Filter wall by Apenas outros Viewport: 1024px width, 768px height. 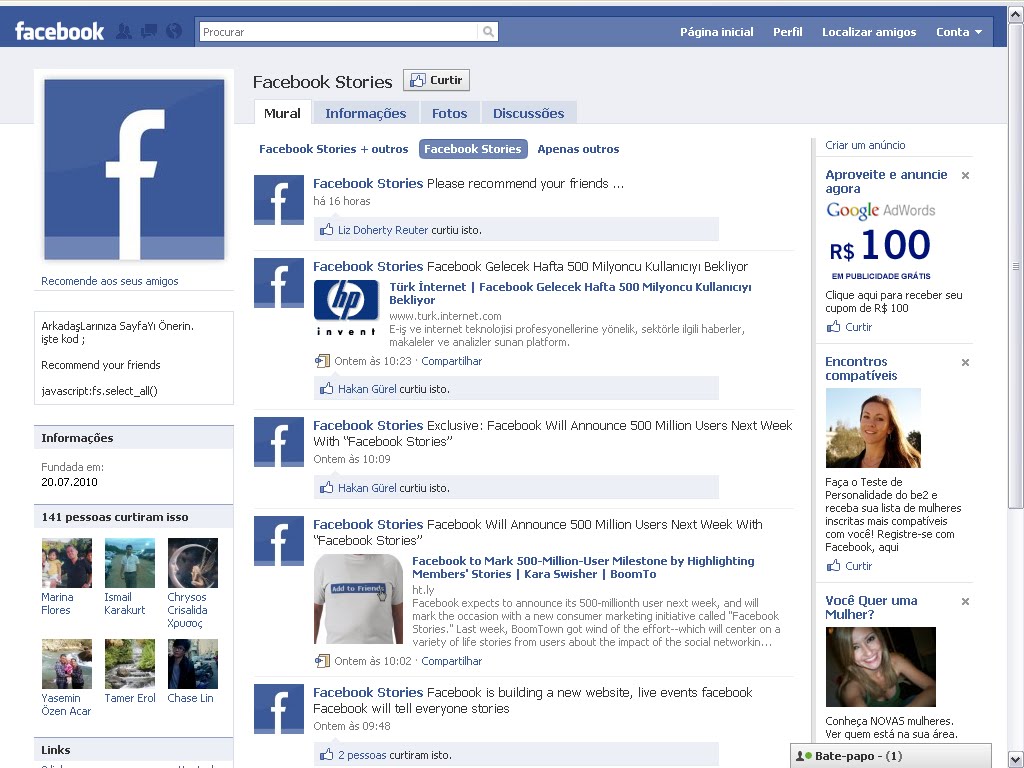click(x=578, y=149)
